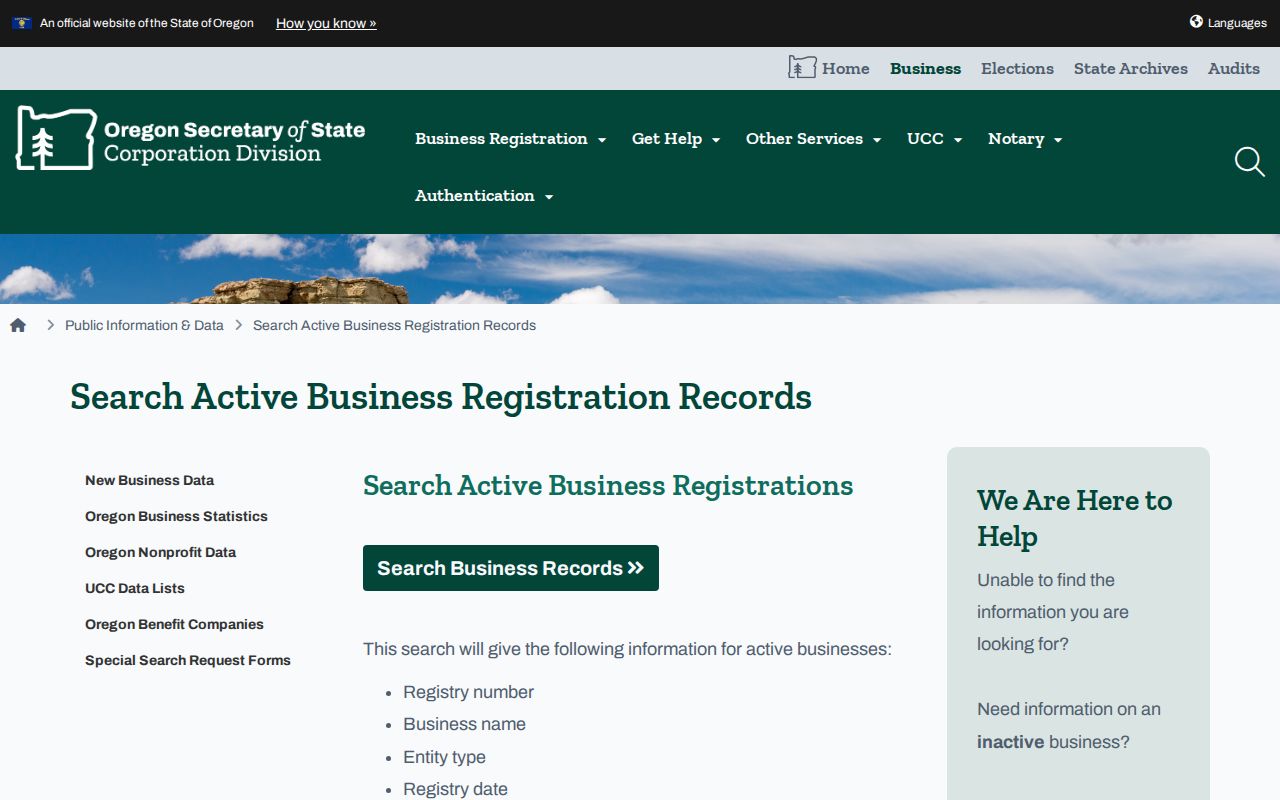Go to Oregon Nonprofit Data
This screenshot has height=800, width=1280.
tap(160, 552)
